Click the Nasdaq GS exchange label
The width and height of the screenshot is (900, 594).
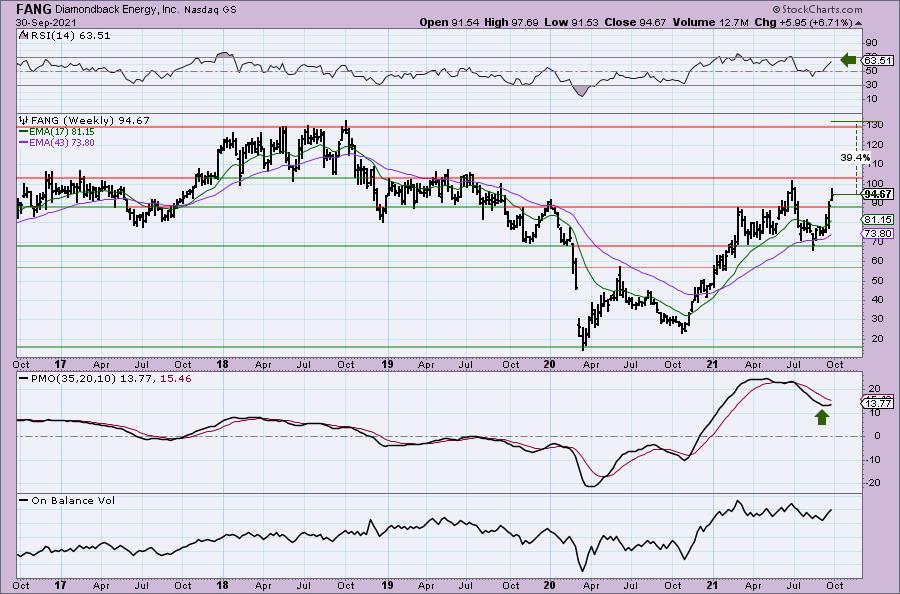(x=210, y=10)
